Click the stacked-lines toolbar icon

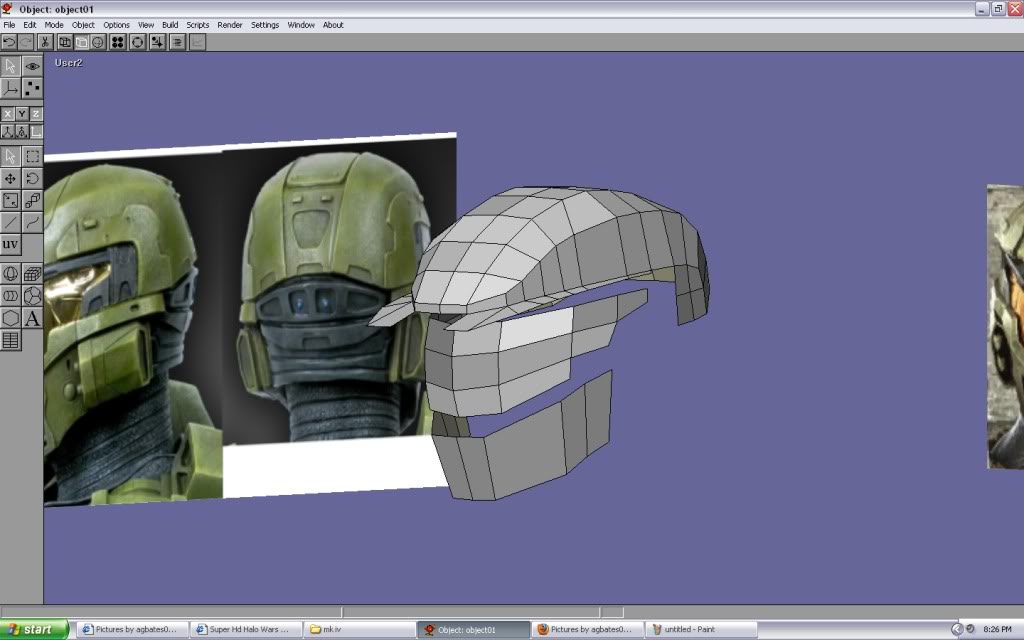coord(177,42)
